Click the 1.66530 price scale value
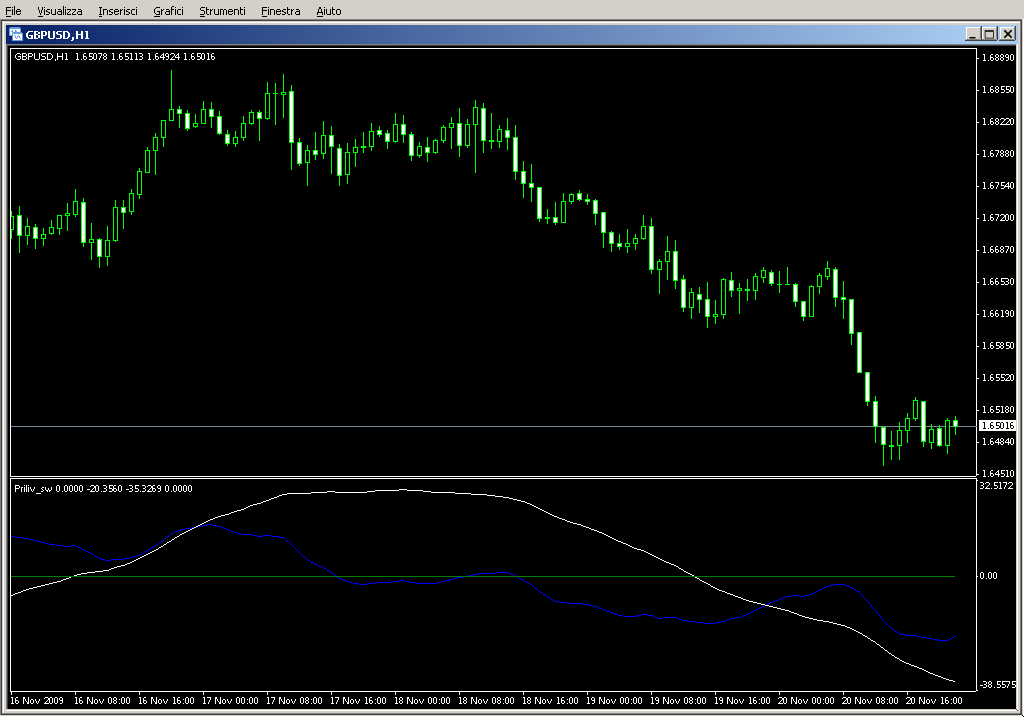 point(998,281)
